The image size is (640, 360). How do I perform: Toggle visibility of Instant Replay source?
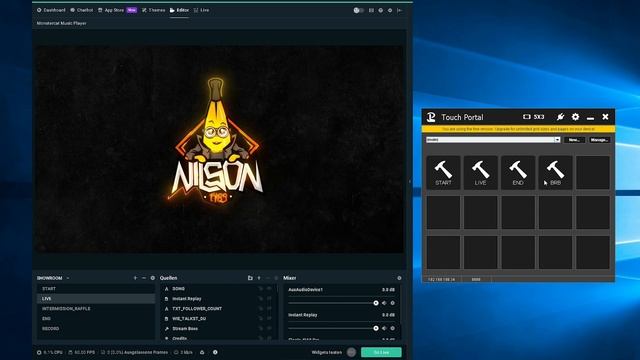269,299
